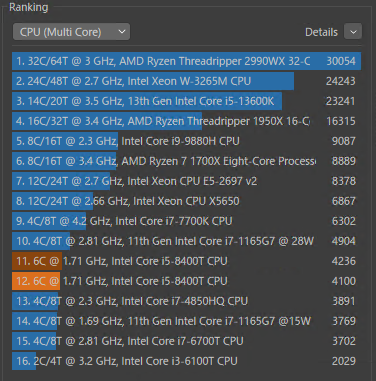Select rank 12 Intel Core i5-8400T row

(186, 281)
